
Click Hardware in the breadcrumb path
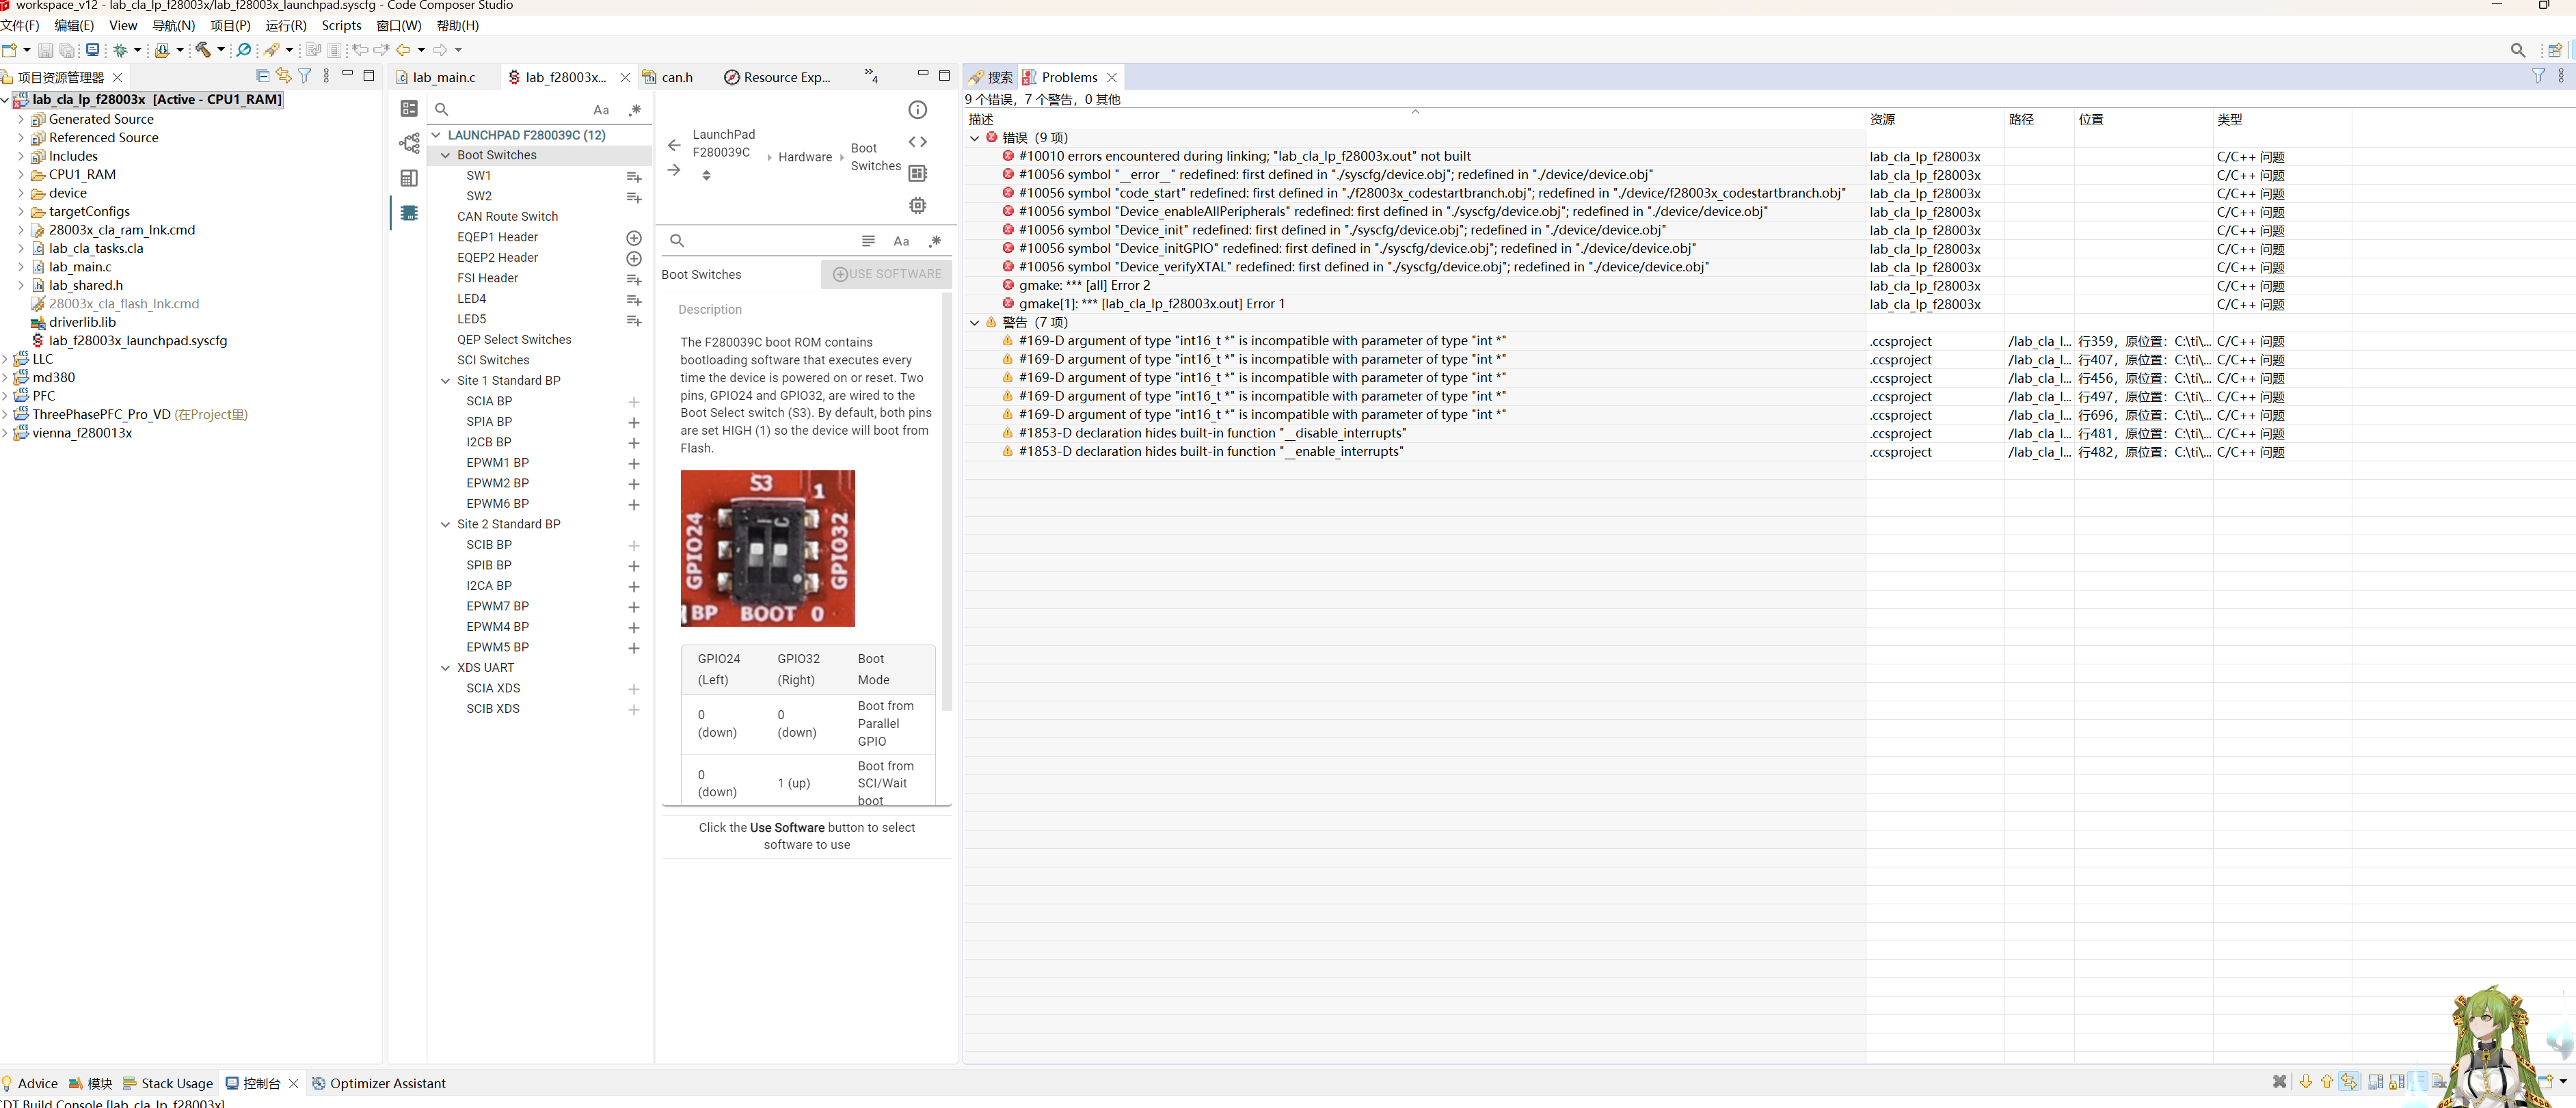(x=804, y=157)
